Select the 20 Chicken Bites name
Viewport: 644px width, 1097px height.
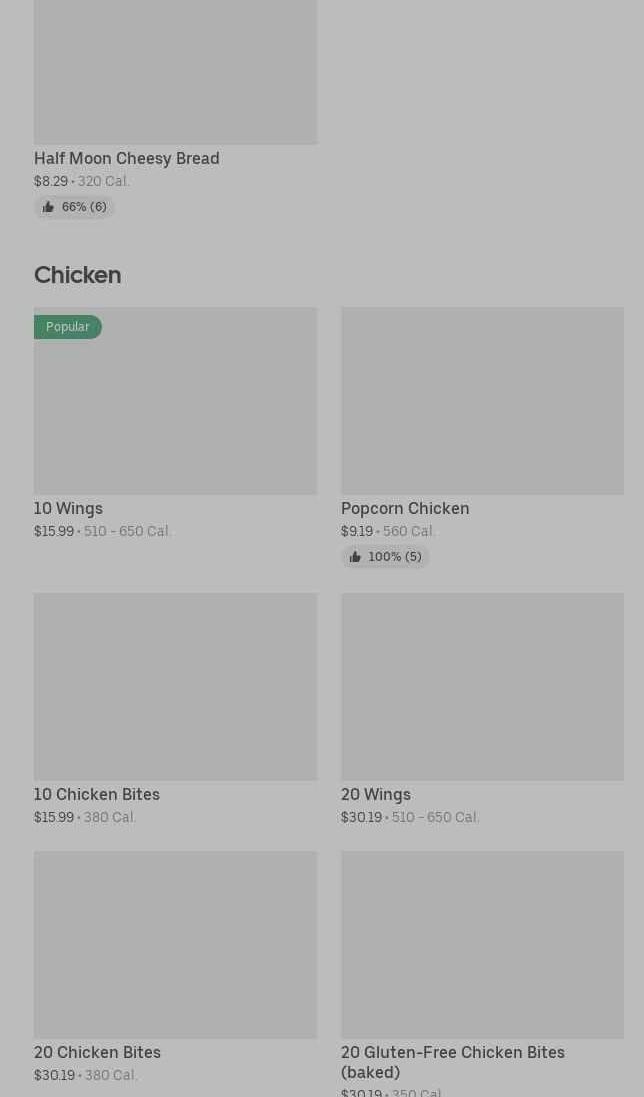pyautogui.click(x=97, y=1052)
